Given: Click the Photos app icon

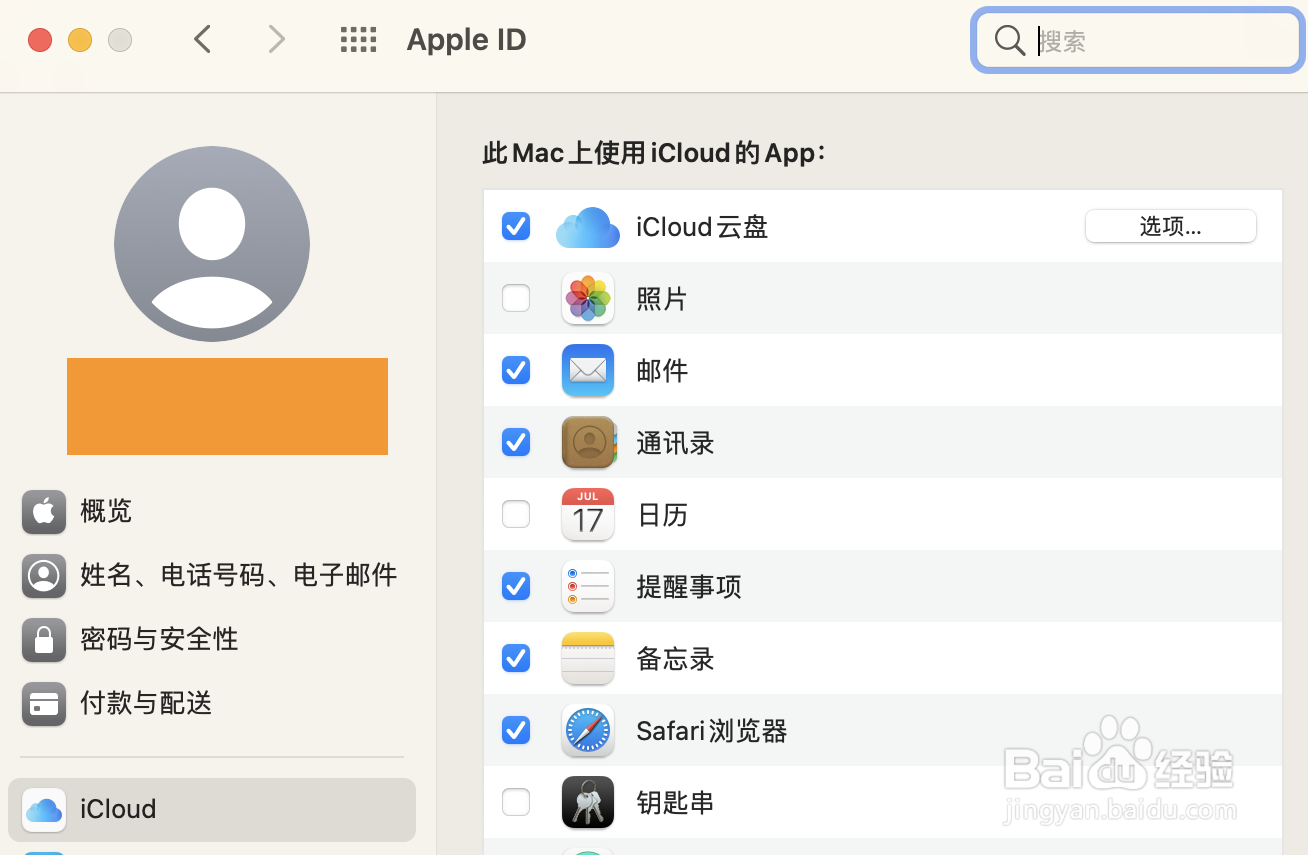Looking at the screenshot, I should [588, 298].
